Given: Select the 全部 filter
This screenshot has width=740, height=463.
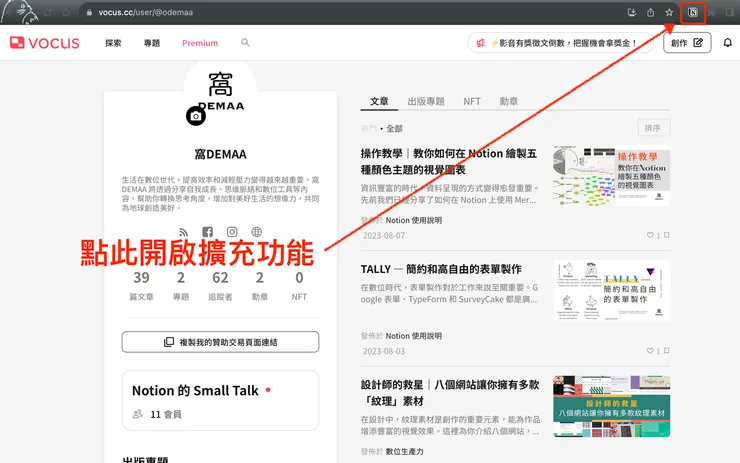Looking at the screenshot, I should pyautogui.click(x=394, y=128).
